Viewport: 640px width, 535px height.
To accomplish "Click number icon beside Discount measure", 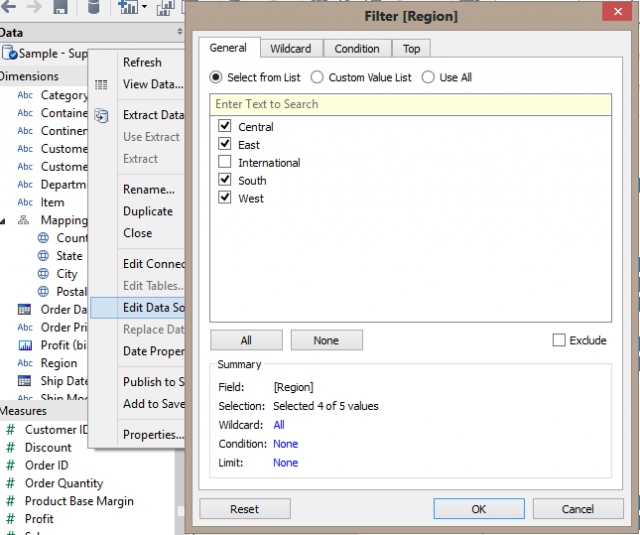I will point(11,448).
